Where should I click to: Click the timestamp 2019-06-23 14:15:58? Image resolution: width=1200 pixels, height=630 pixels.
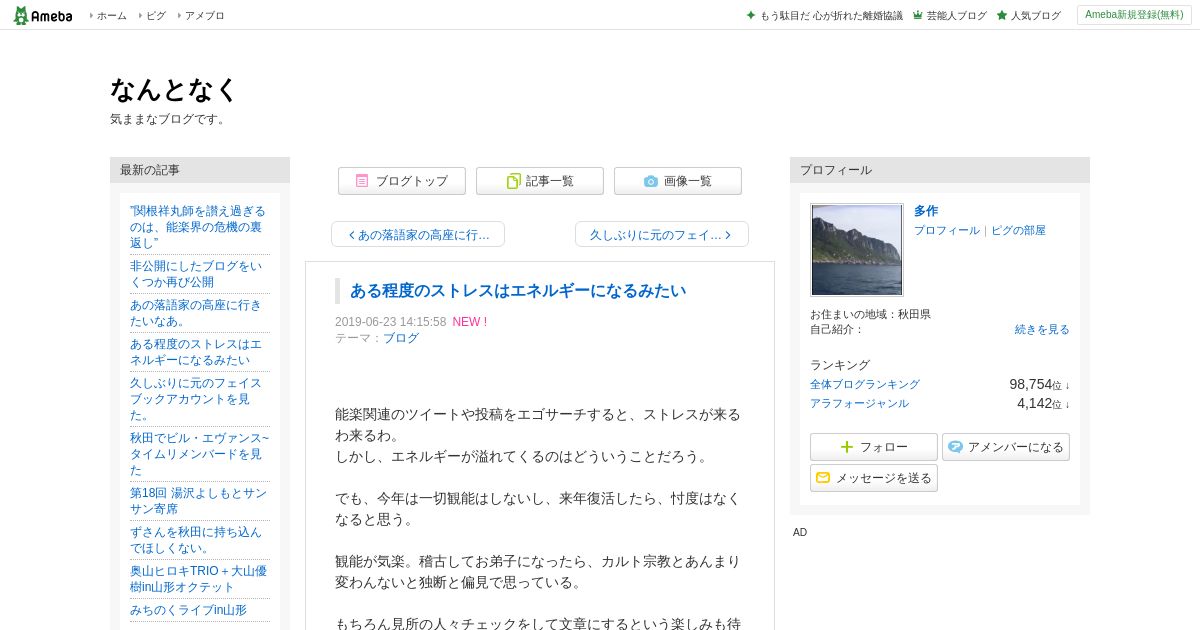pyautogui.click(x=390, y=322)
